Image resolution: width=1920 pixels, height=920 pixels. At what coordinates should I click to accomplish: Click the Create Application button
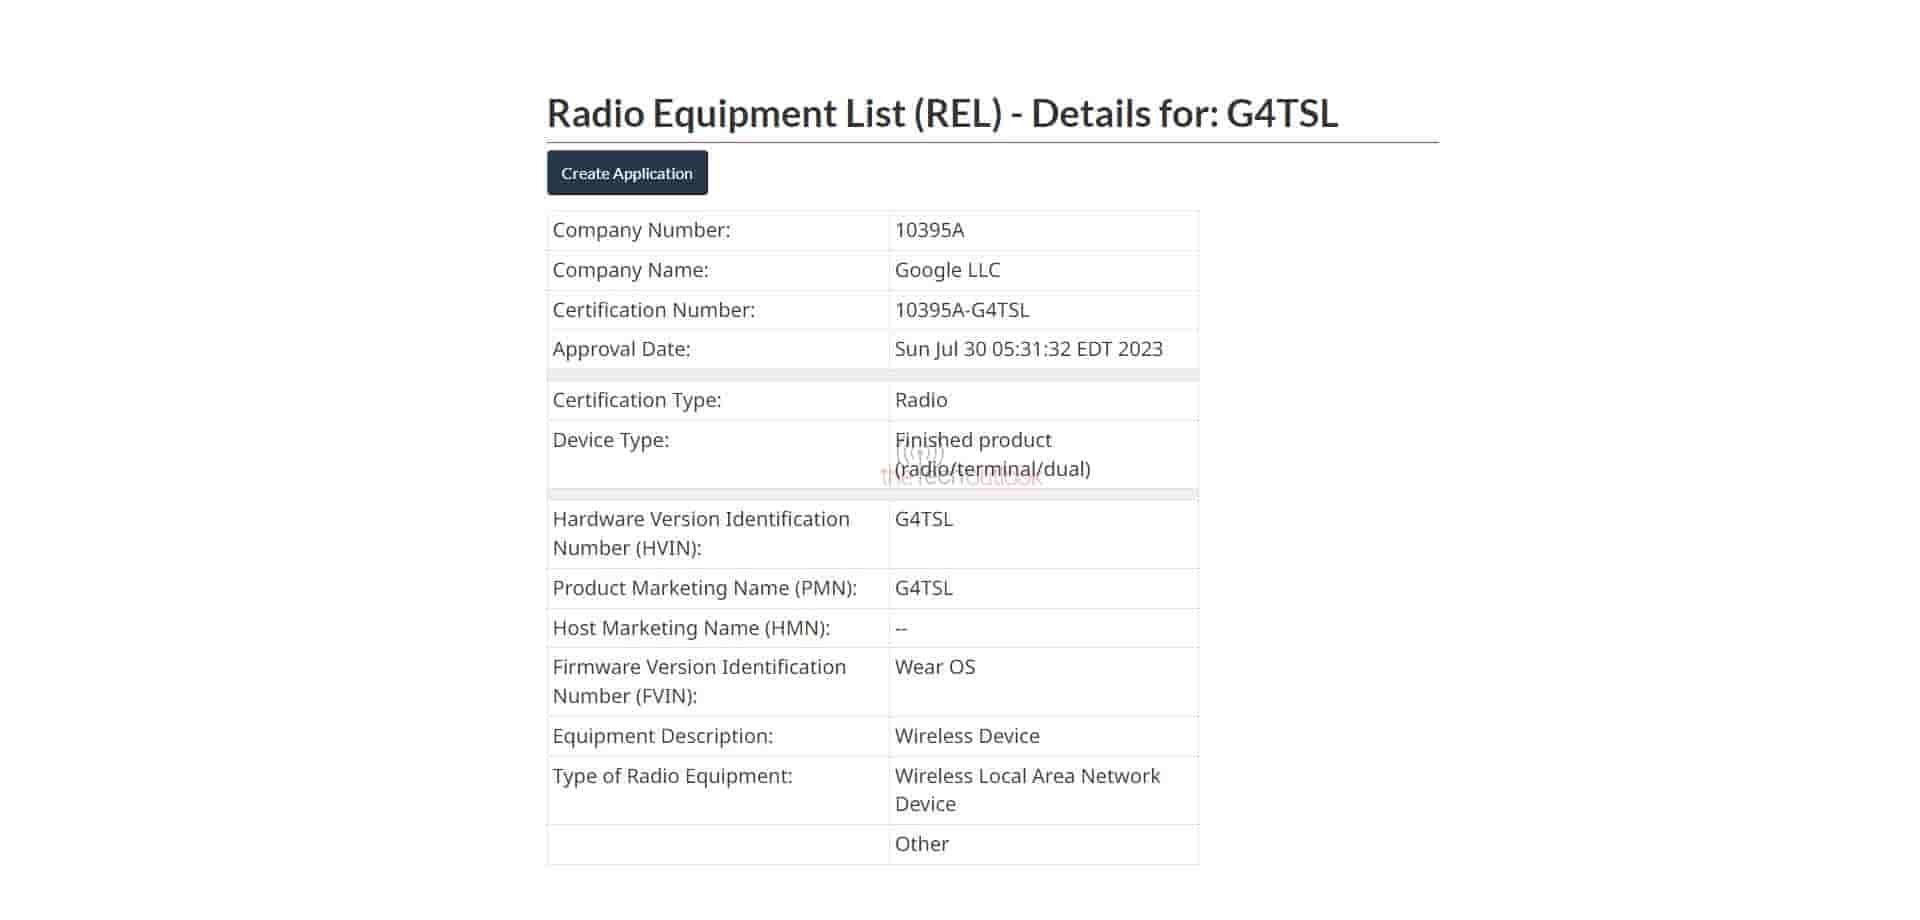(x=627, y=173)
